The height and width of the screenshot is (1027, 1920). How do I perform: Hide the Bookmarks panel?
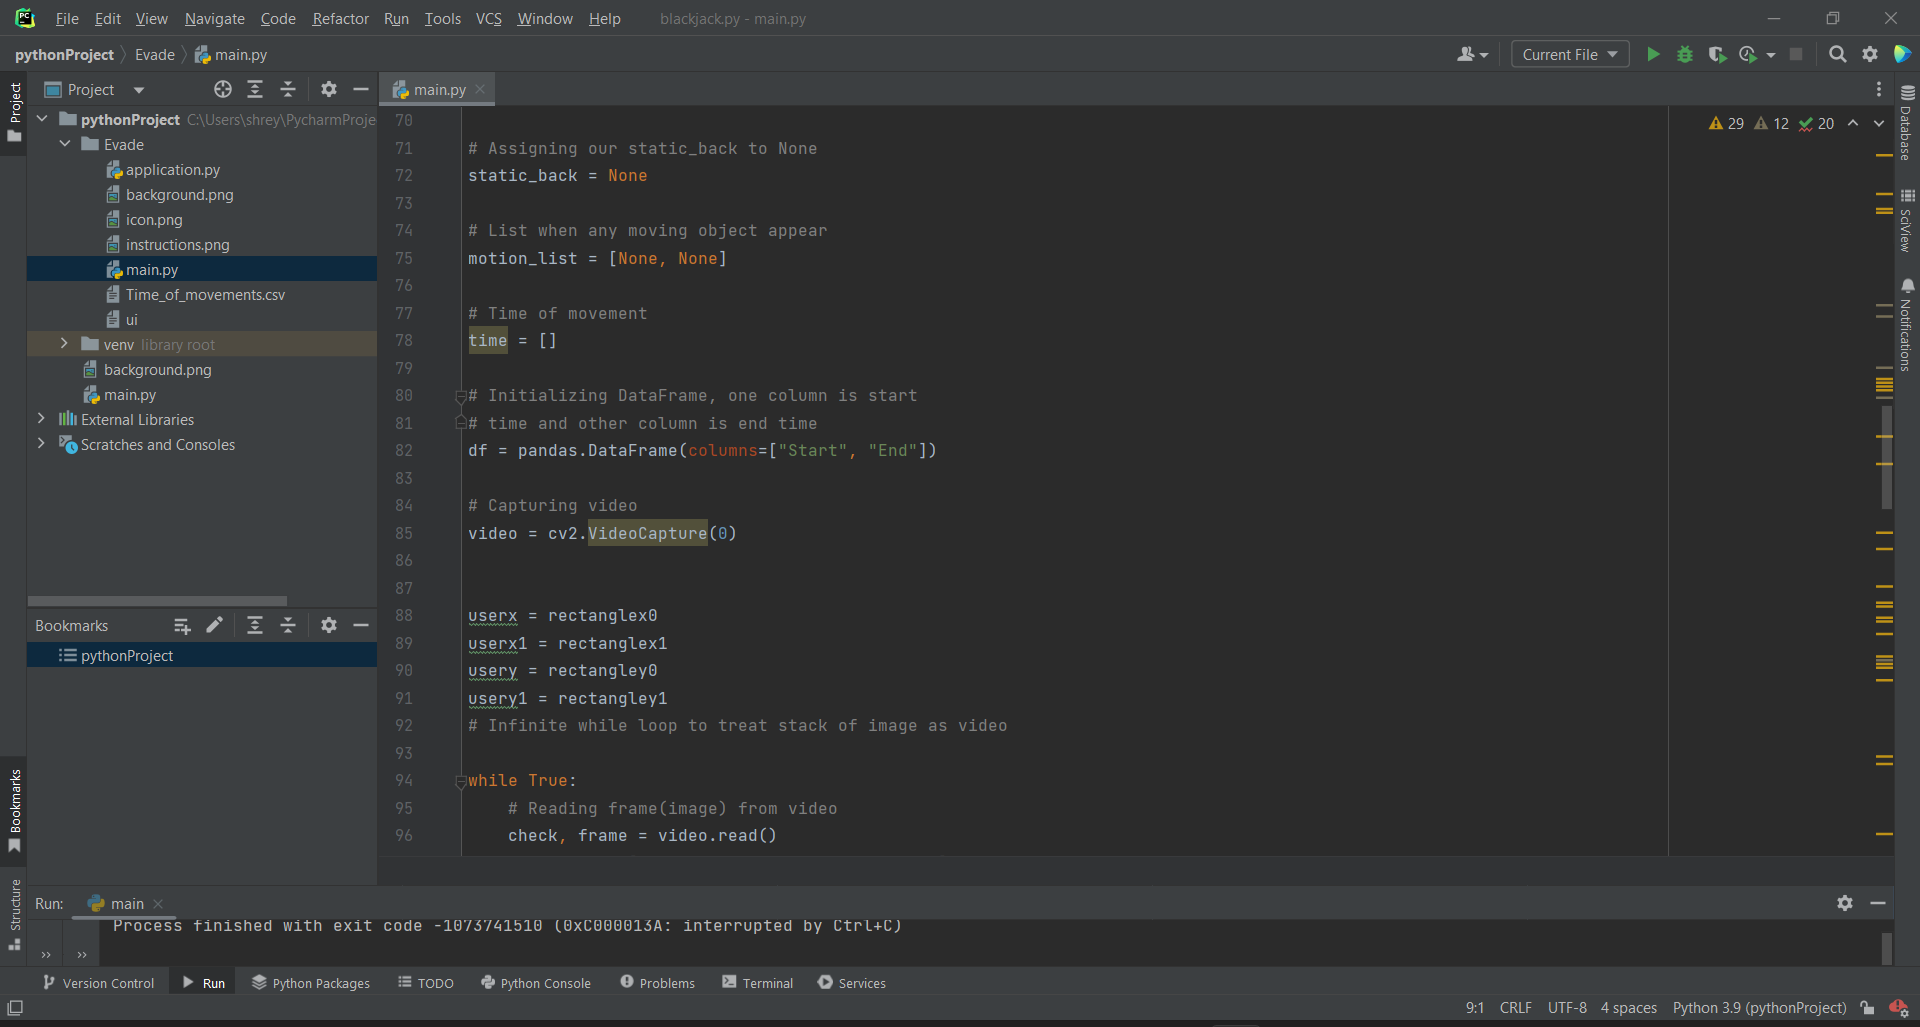tap(361, 626)
